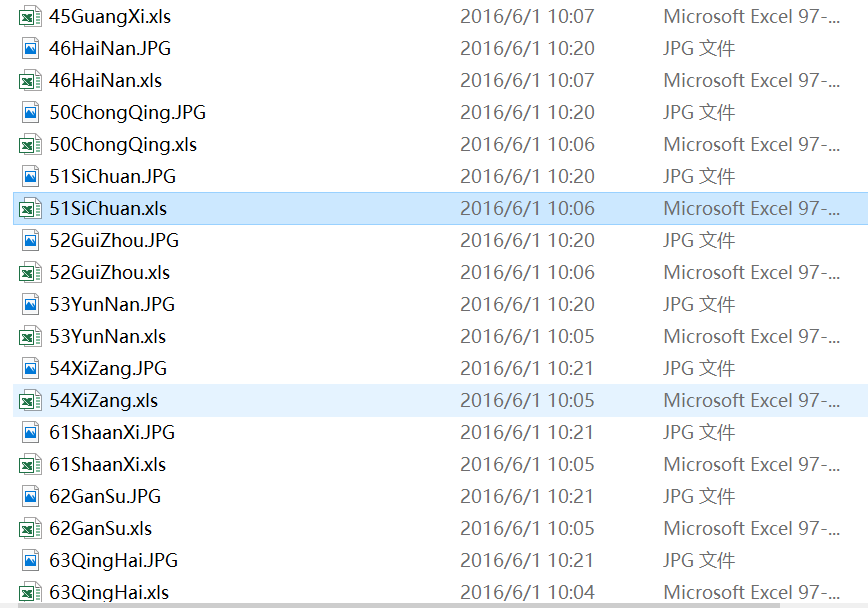868x608 pixels.
Task: Select the file 51SiChuan.xls
Action: click(x=108, y=209)
